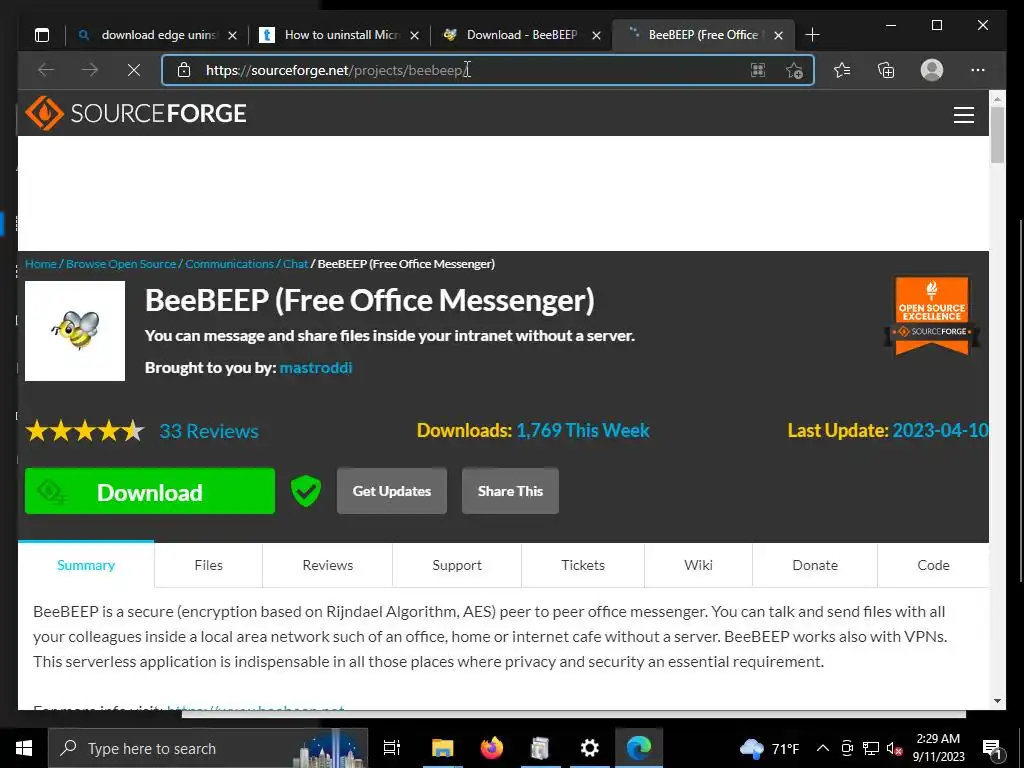Click the BeeBEEP bee logo thumbnail
Screen dimensions: 1024x768
click(75, 331)
